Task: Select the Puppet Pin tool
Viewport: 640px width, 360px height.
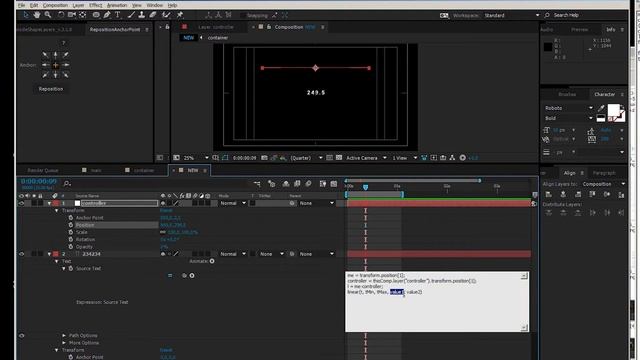Action: [x=180, y=15]
